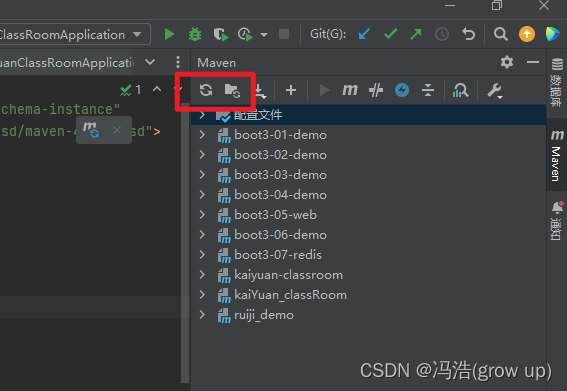Go to previous highlighted problem arrow
This screenshot has height=391, width=567.
[157, 89]
